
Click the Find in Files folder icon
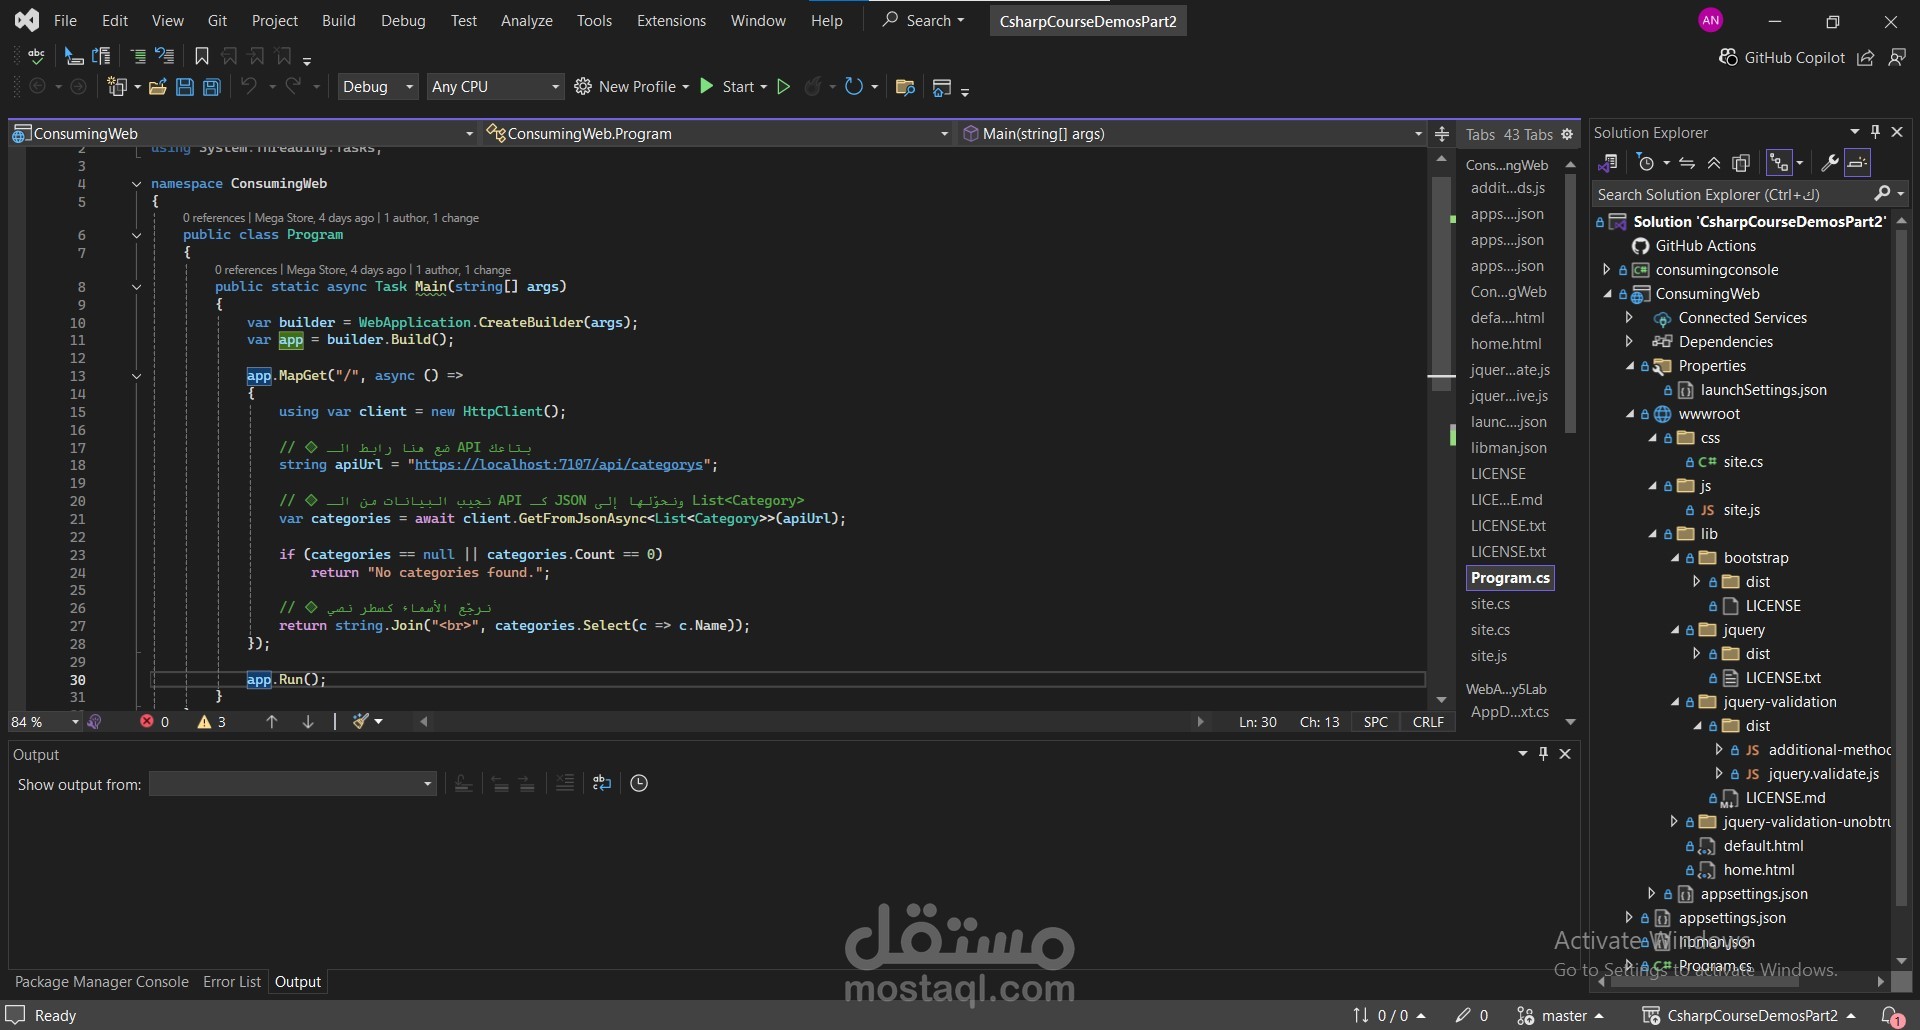tap(906, 87)
